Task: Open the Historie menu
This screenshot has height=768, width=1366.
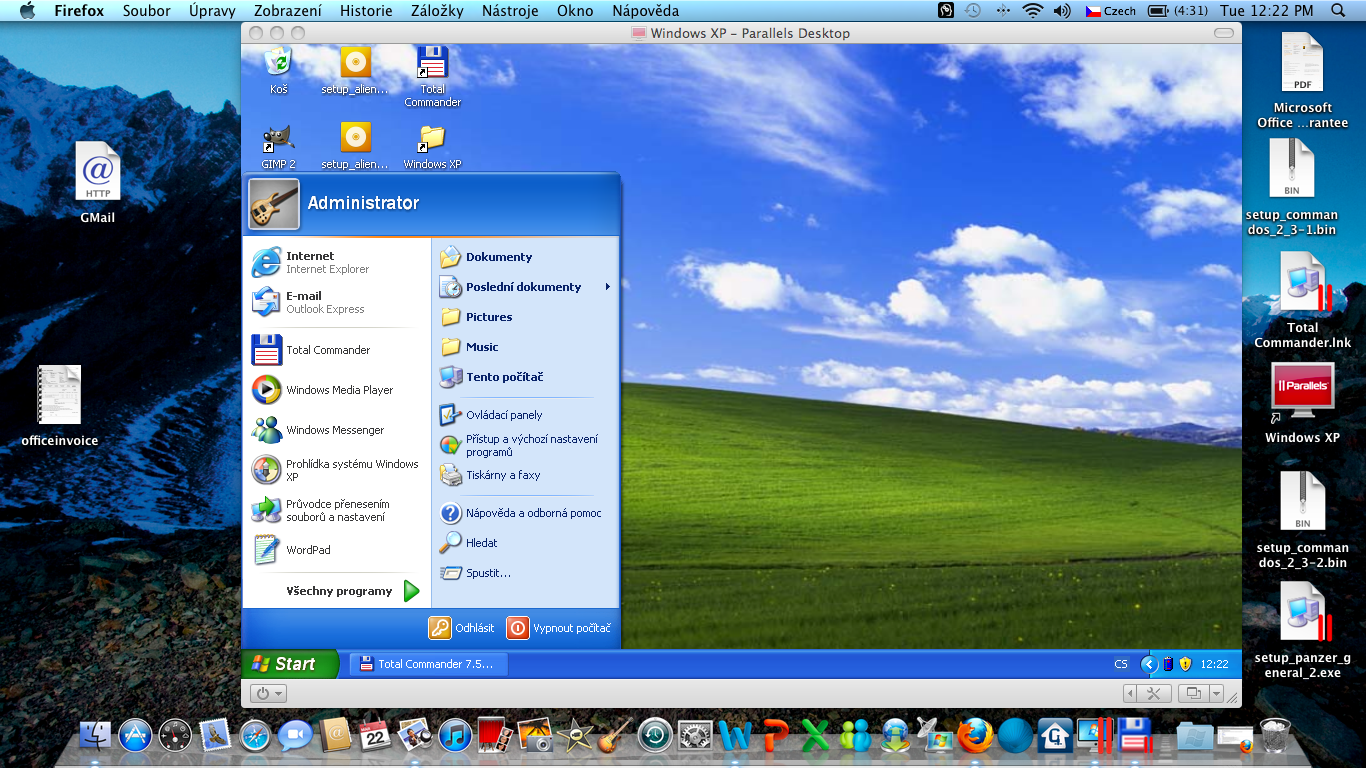Action: 366,11
